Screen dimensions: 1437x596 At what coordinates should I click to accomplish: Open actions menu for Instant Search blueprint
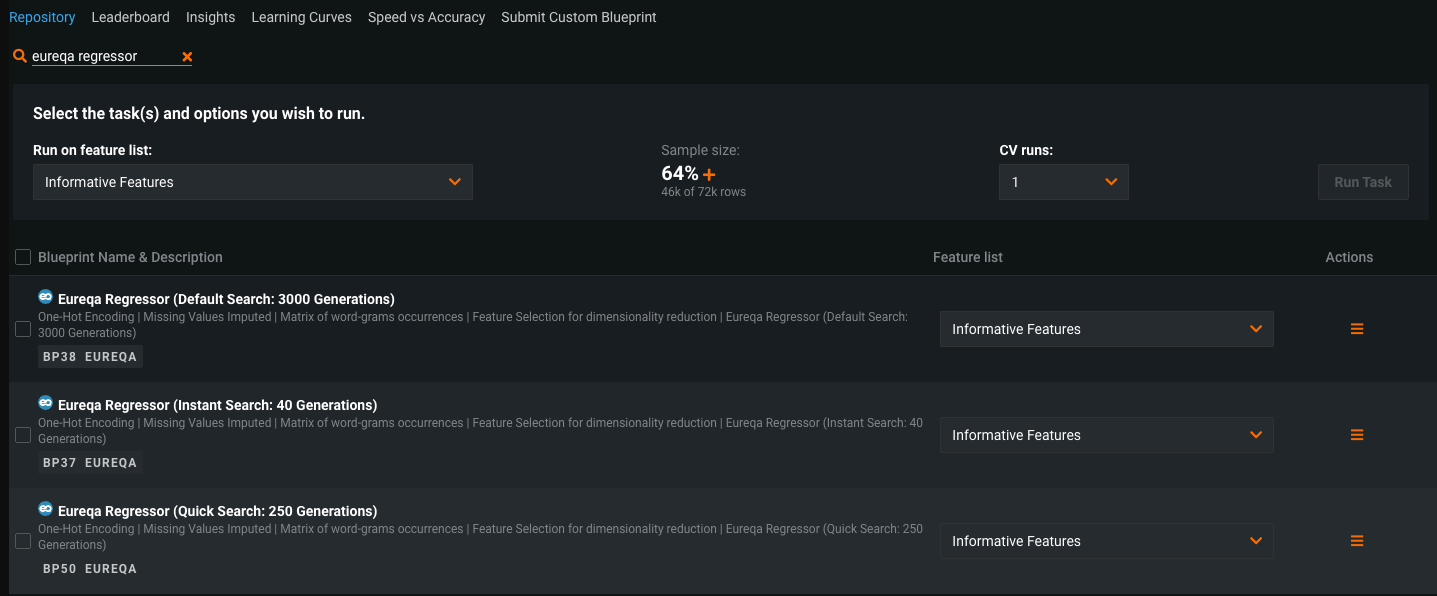[x=1357, y=435]
